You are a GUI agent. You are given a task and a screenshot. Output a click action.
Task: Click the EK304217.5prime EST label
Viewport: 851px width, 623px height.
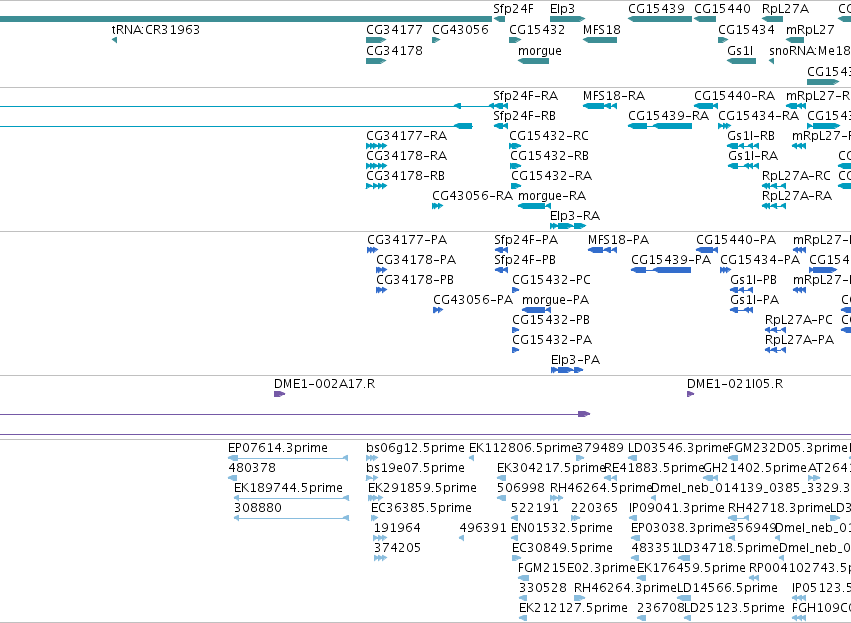[551, 468]
